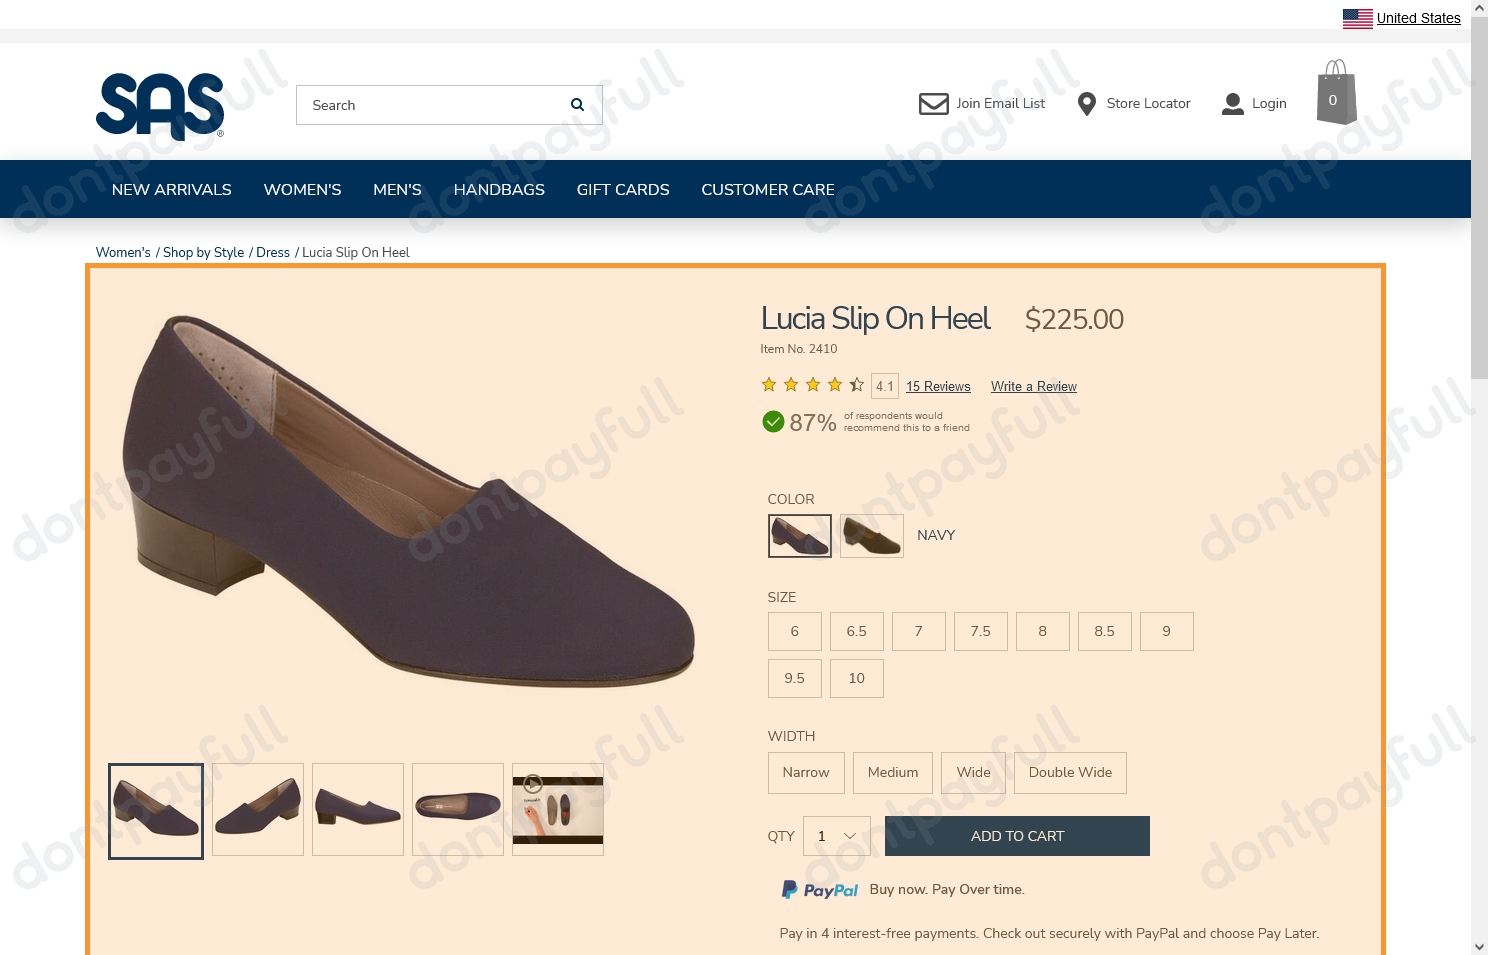Play the product video thumbnail with play icon

(x=557, y=810)
